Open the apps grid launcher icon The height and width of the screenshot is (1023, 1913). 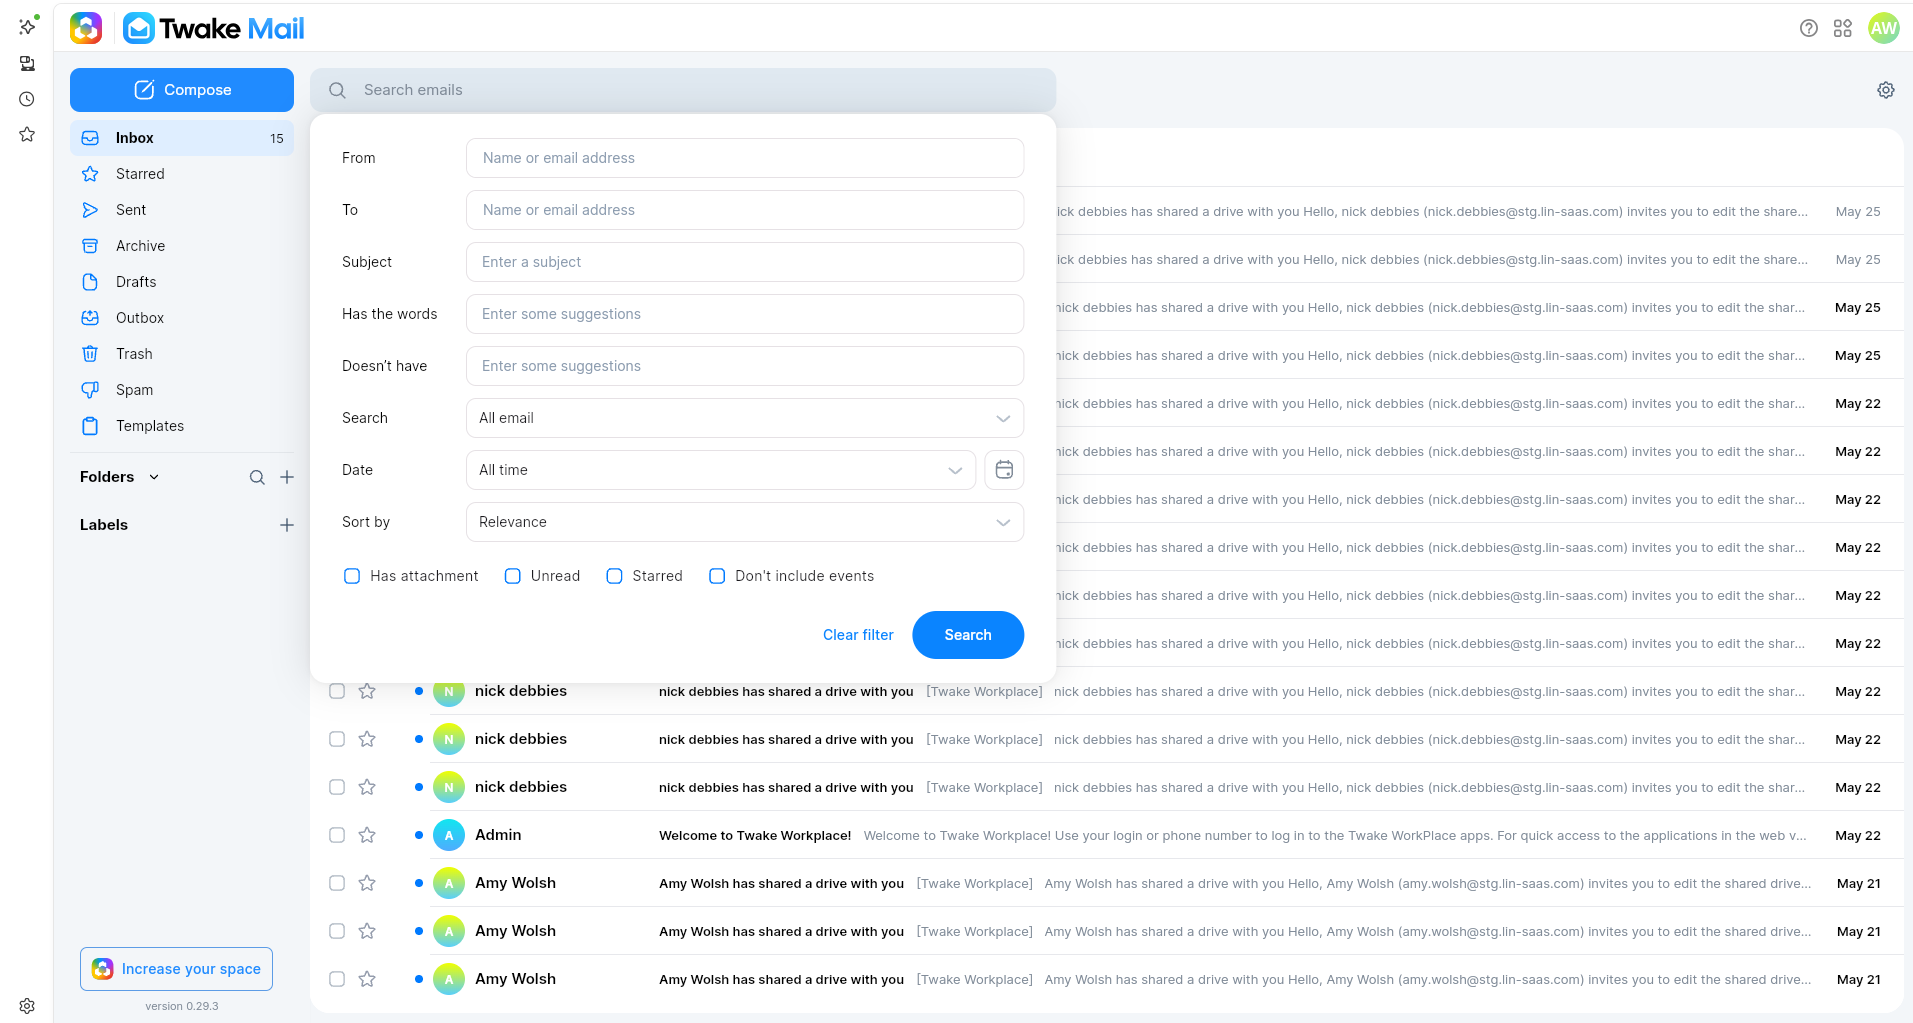[1843, 28]
